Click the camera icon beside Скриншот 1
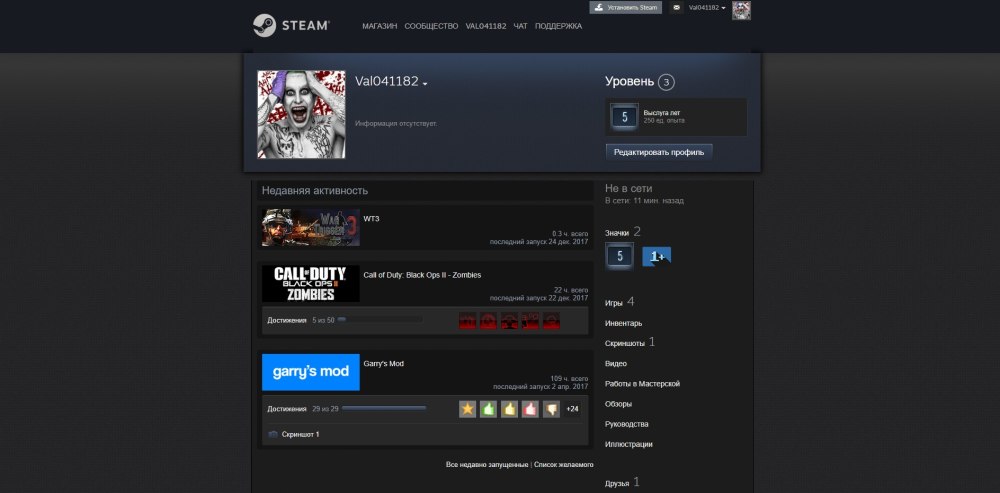This screenshot has width=1000, height=493. click(x=273, y=434)
